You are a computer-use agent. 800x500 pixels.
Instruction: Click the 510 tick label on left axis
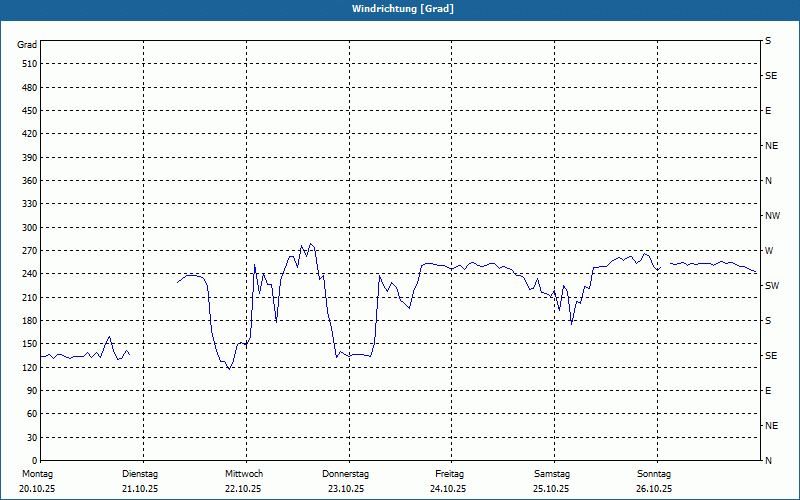coord(30,64)
